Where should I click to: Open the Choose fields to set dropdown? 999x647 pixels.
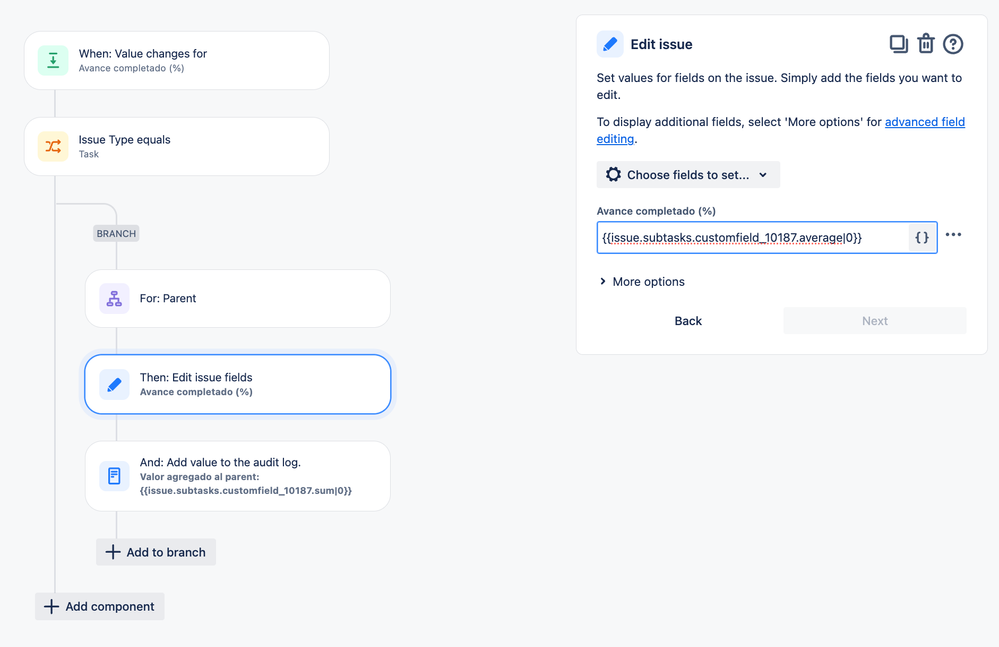(688, 174)
